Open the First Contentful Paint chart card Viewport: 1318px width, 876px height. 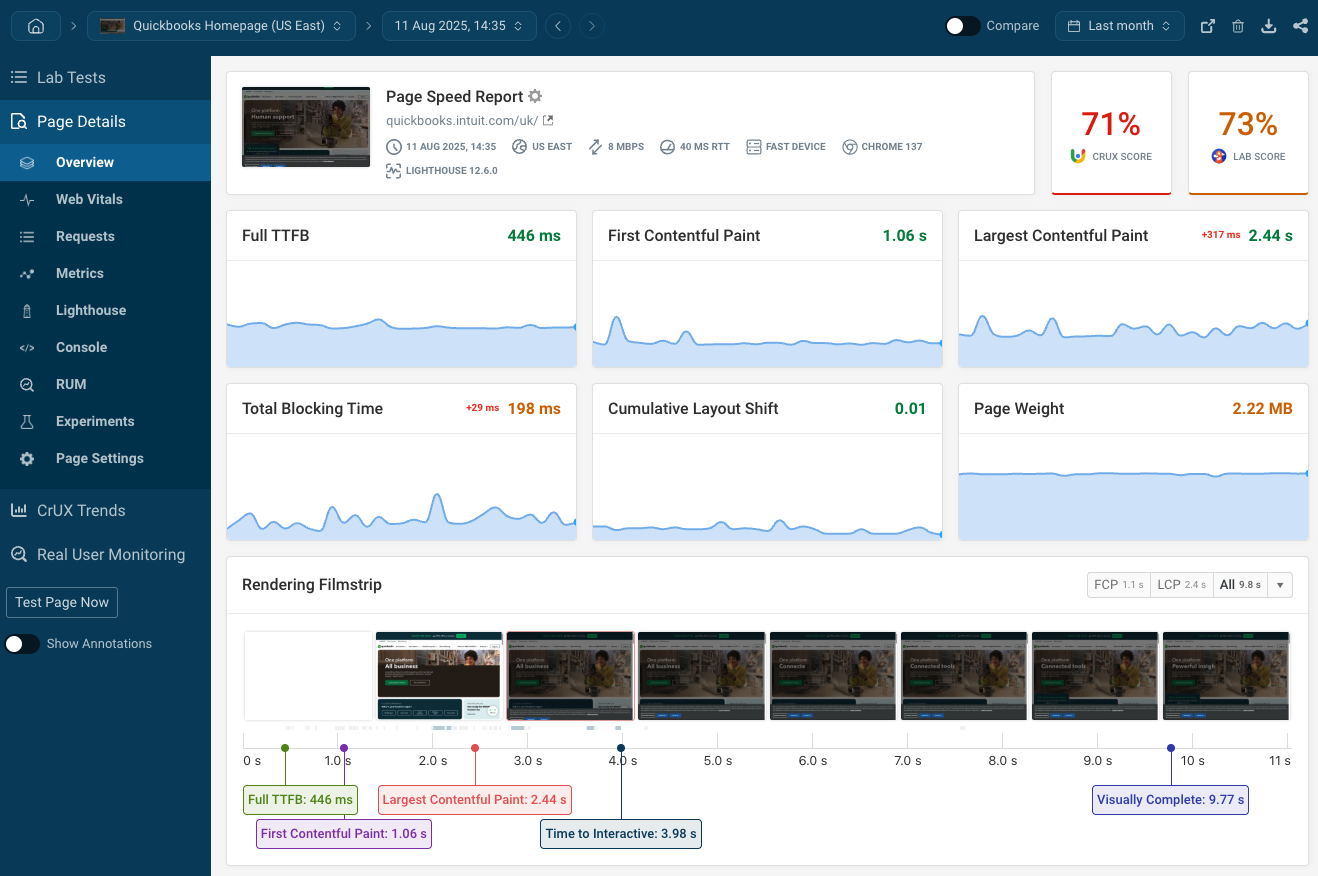pos(767,289)
